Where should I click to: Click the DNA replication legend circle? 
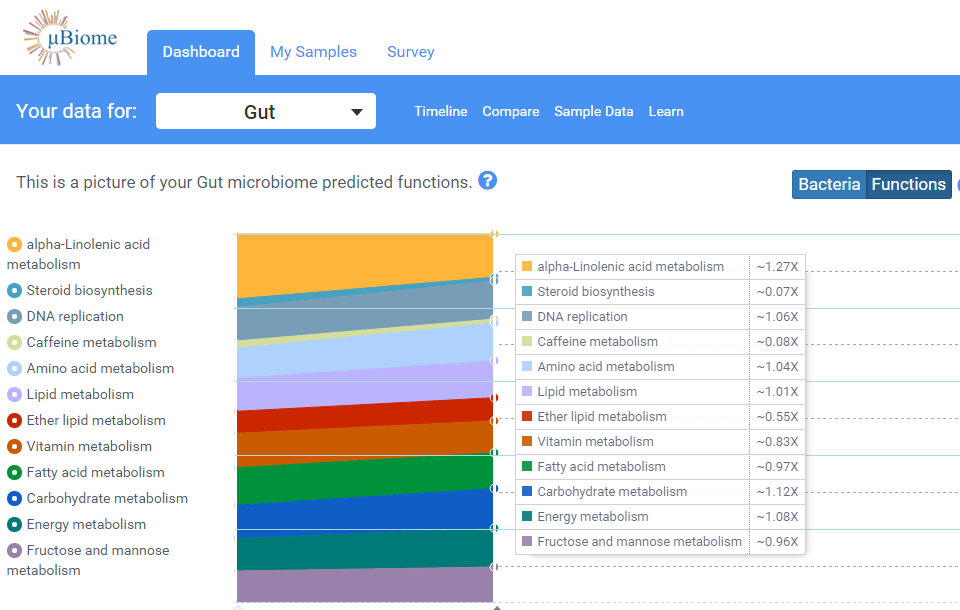click(x=14, y=317)
